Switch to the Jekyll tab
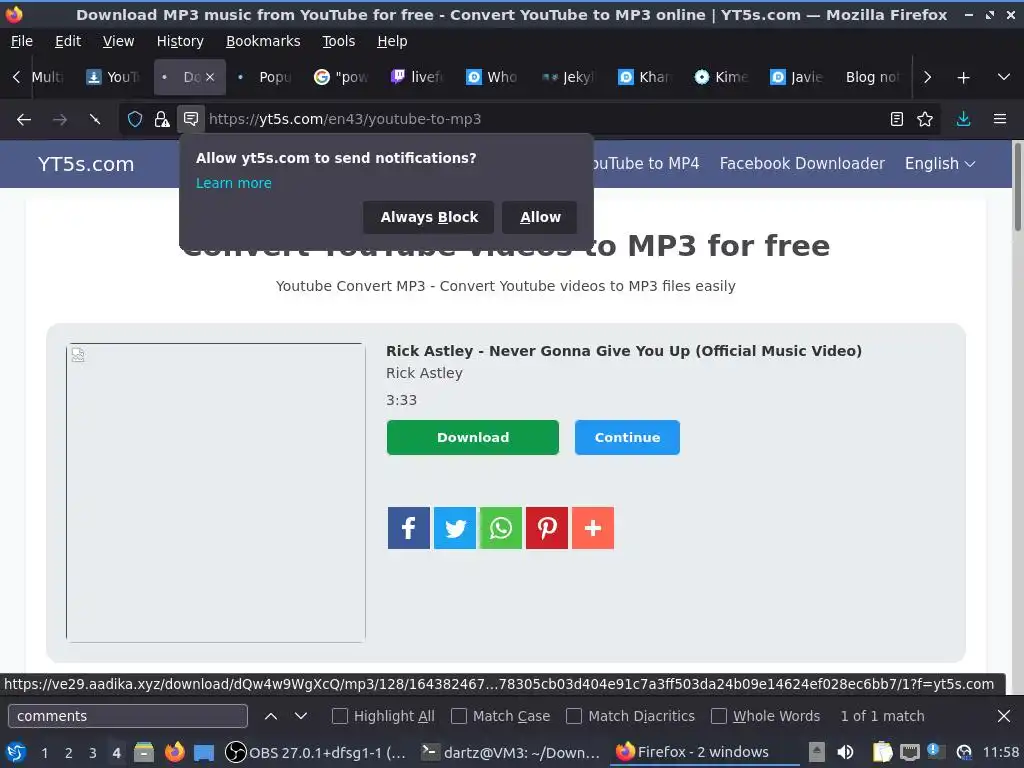 coord(568,77)
